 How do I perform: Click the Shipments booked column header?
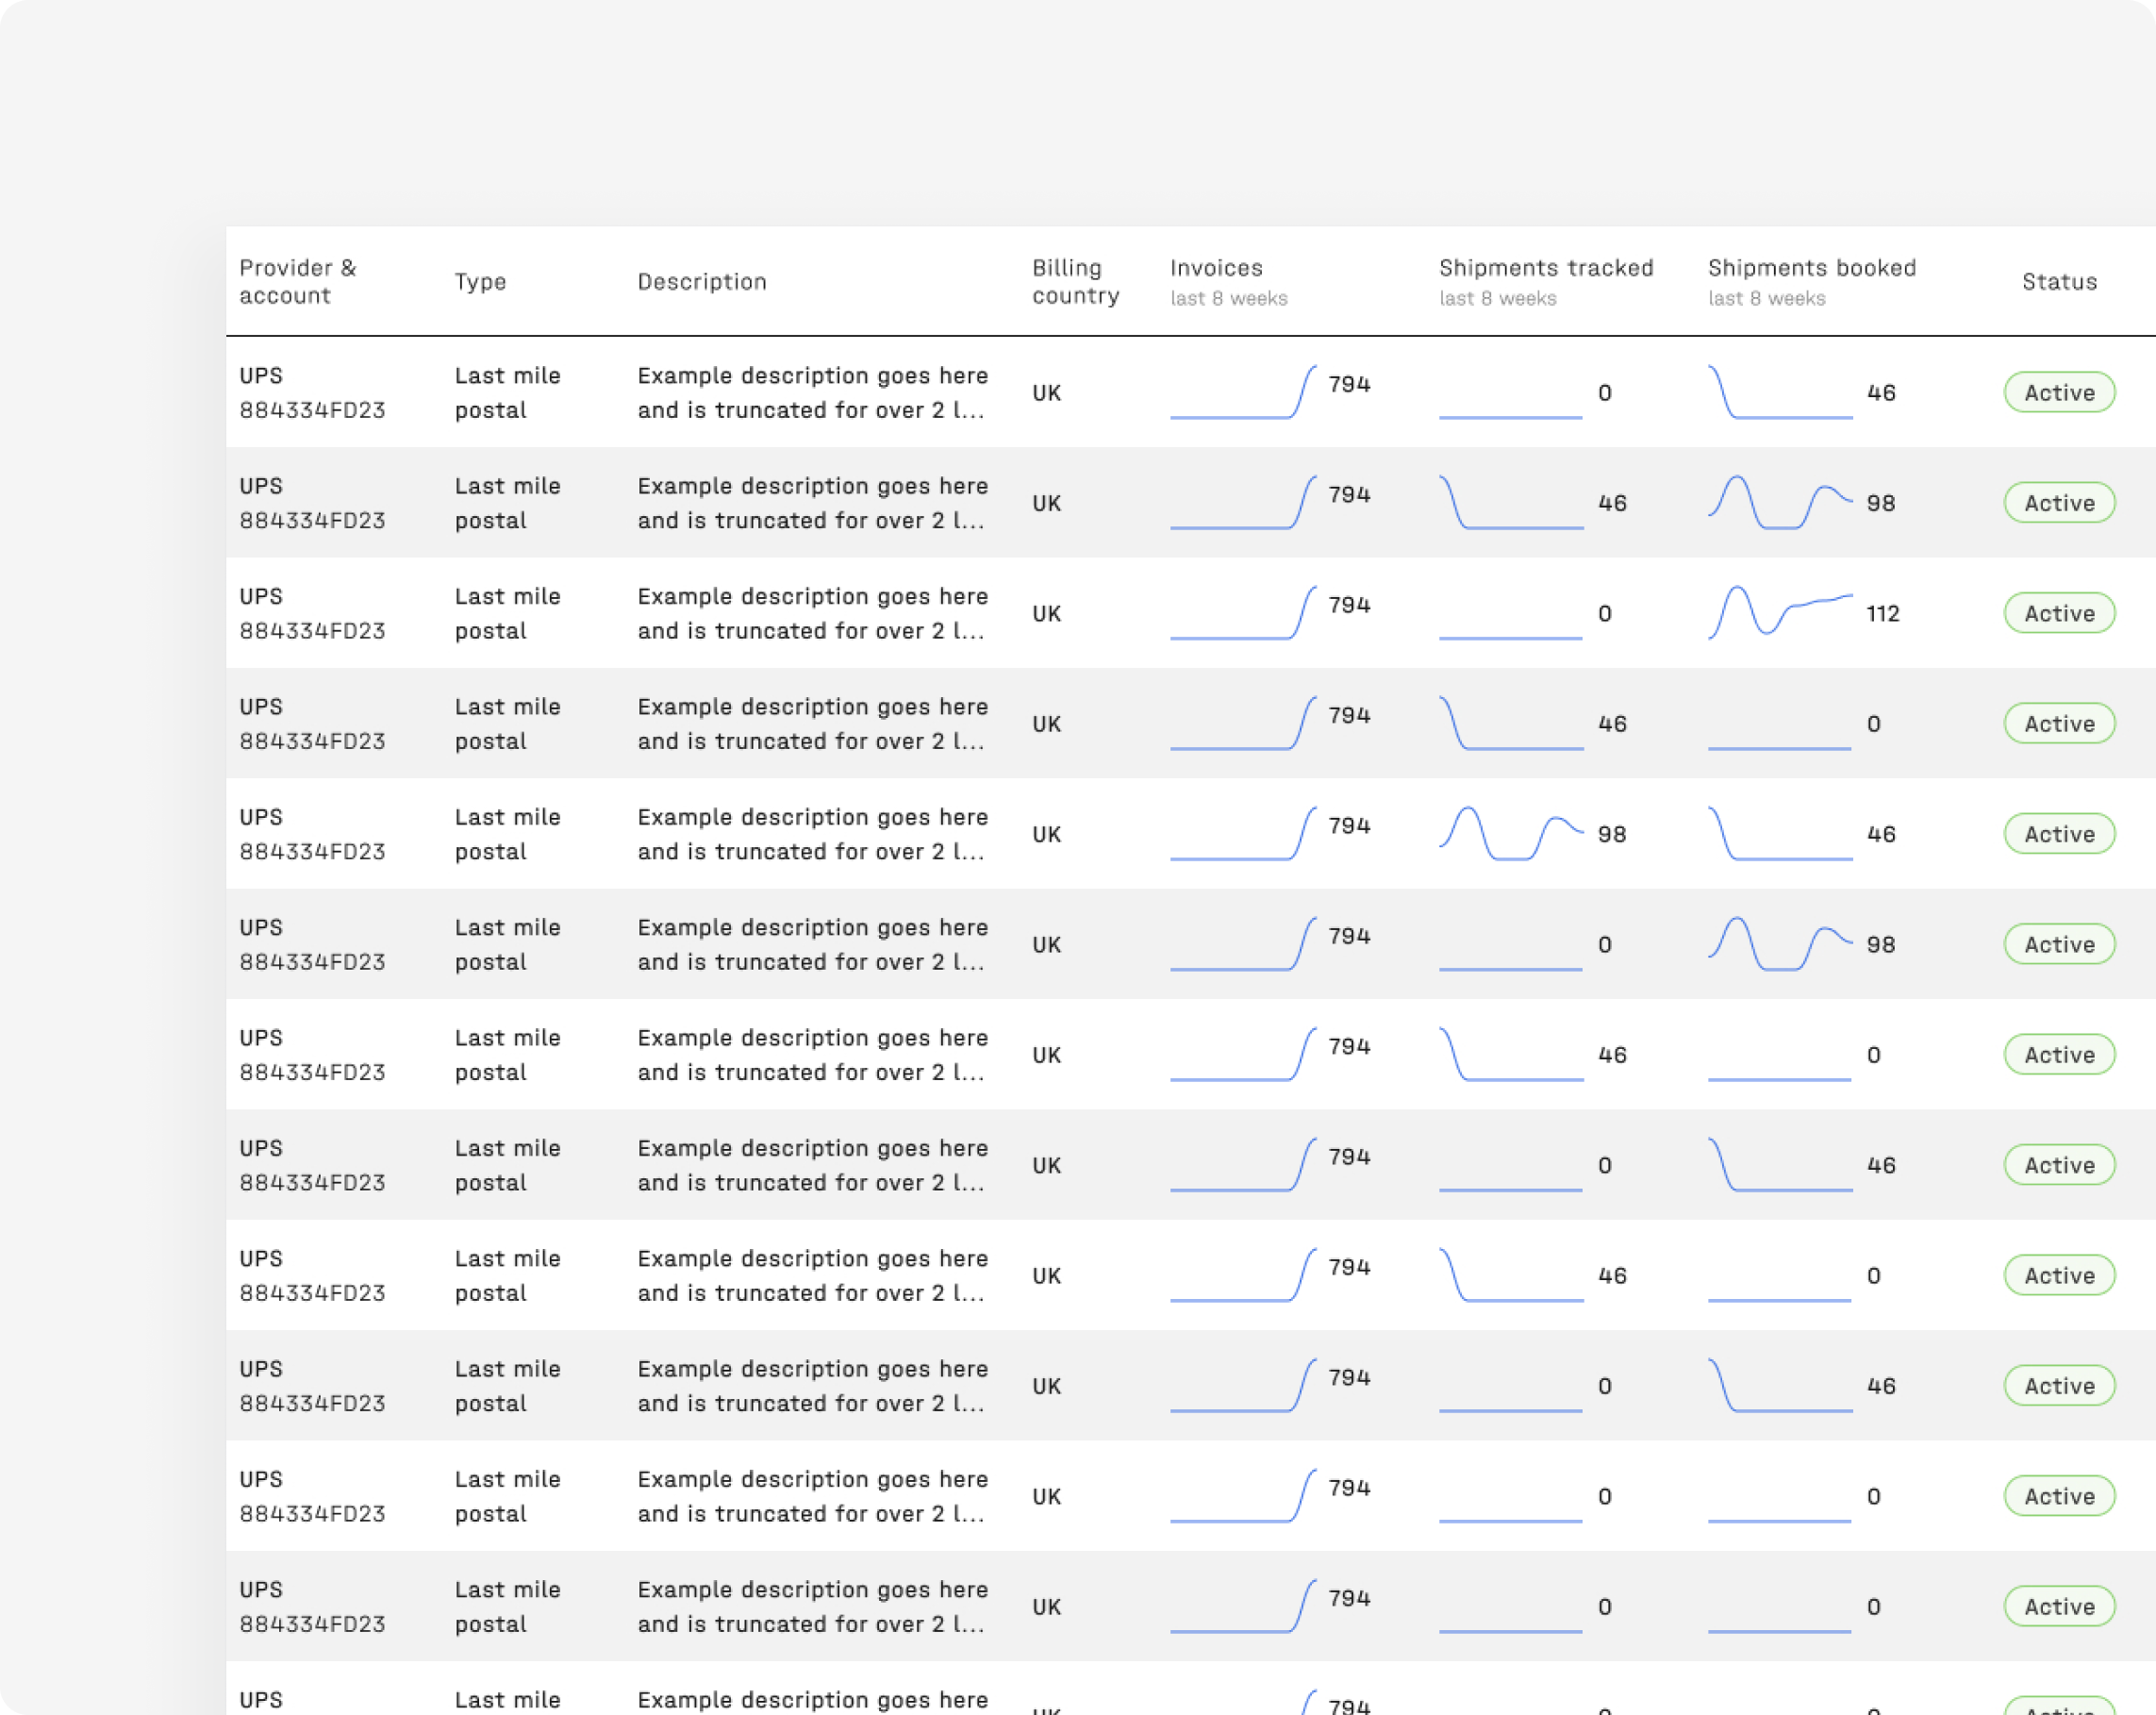point(1811,268)
